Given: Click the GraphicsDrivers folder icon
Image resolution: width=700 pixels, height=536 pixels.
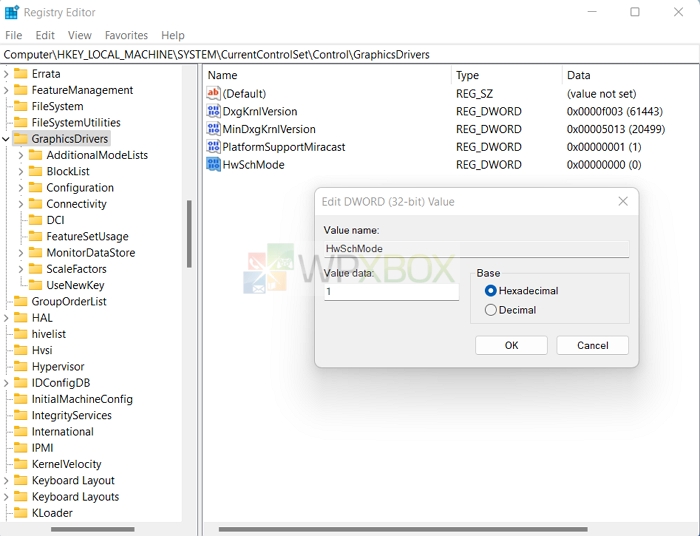Looking at the screenshot, I should pos(21,138).
